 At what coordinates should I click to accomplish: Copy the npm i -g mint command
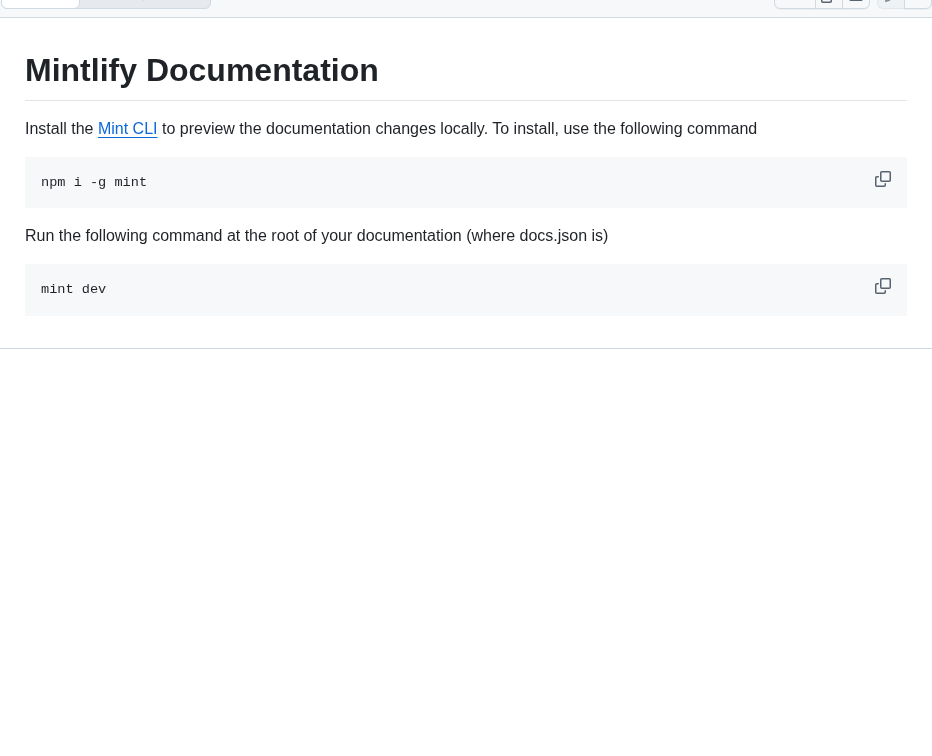pyautogui.click(x=883, y=179)
